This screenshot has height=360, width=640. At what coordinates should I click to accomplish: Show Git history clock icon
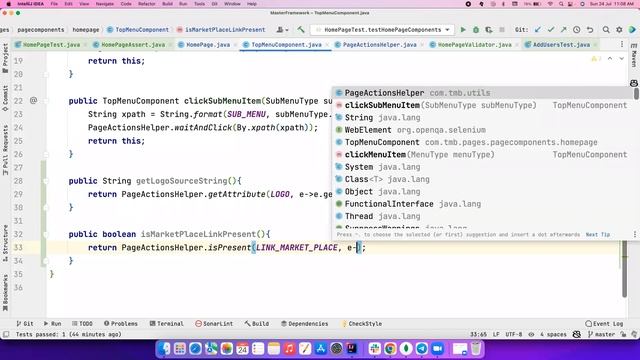pos(577,30)
